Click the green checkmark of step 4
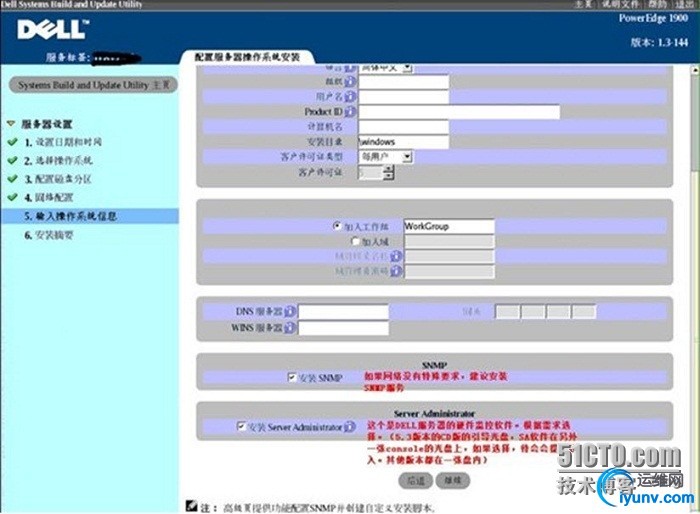The height and width of the screenshot is (514, 700). 12,197
